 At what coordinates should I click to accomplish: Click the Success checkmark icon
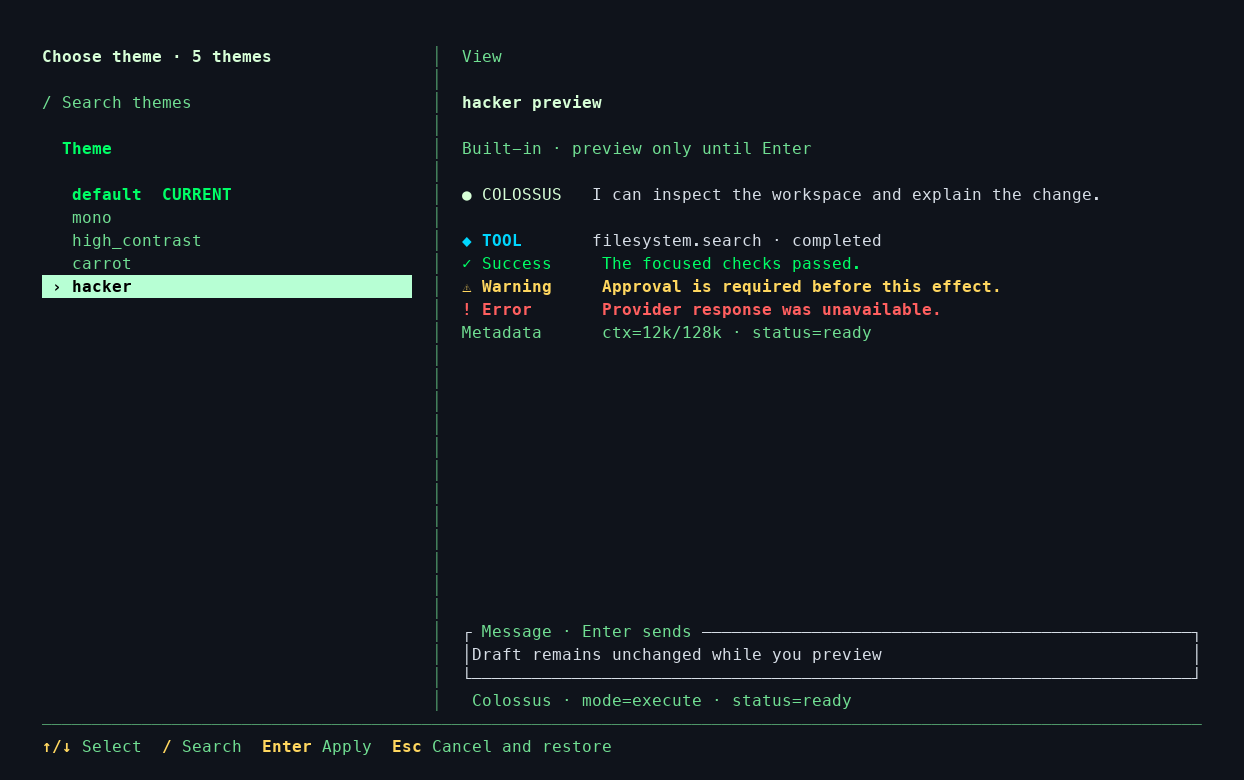coord(467,264)
